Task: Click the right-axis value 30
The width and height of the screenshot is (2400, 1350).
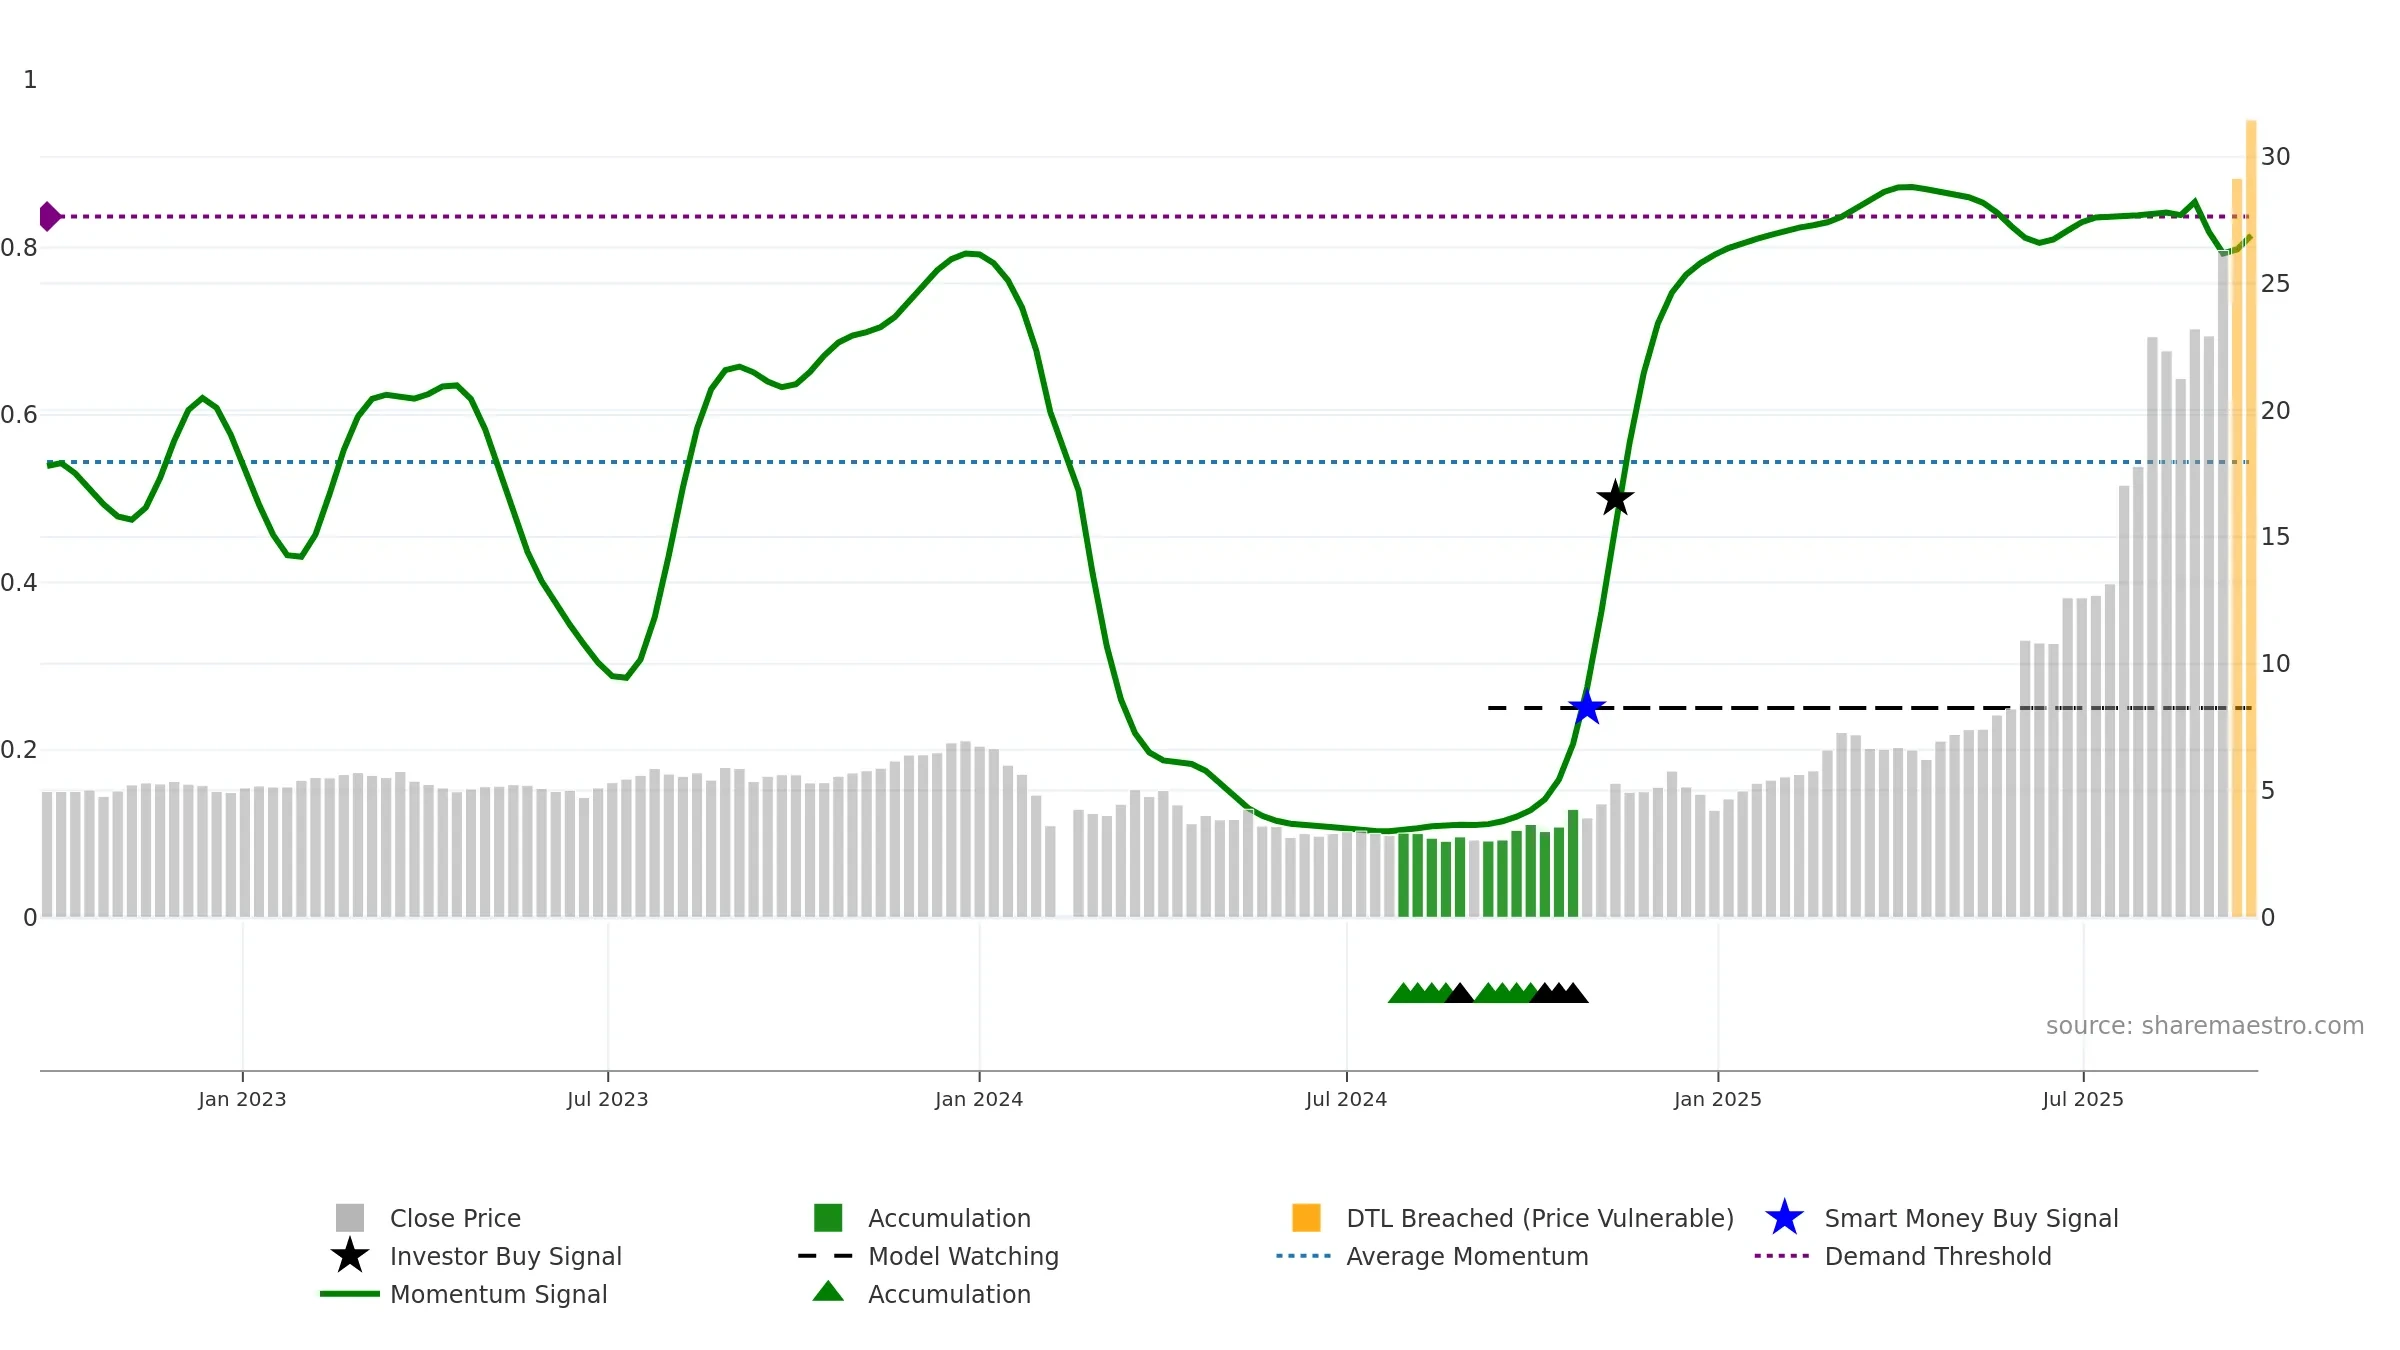Action: [2275, 157]
